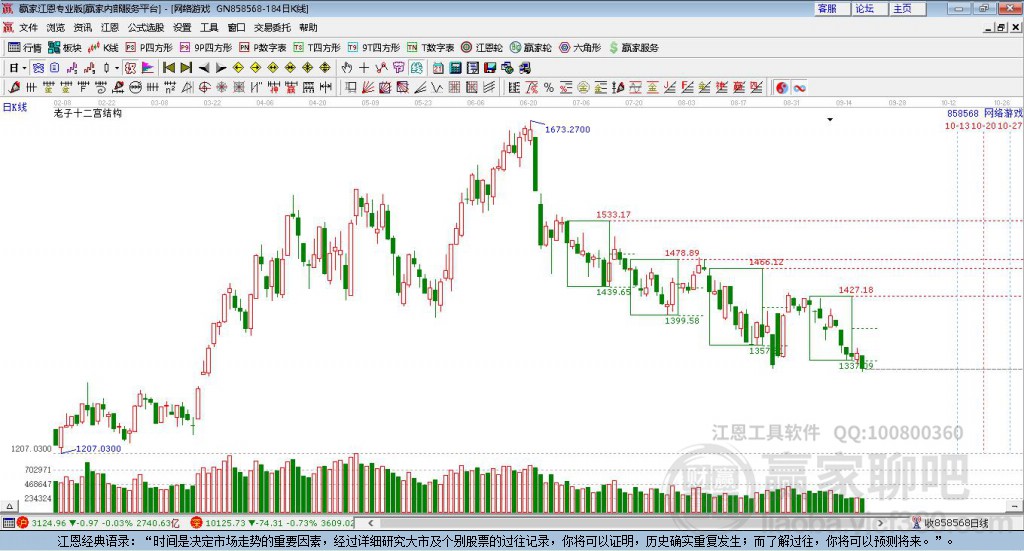
Task: Open the 浏览 menu
Action: (x=56, y=27)
